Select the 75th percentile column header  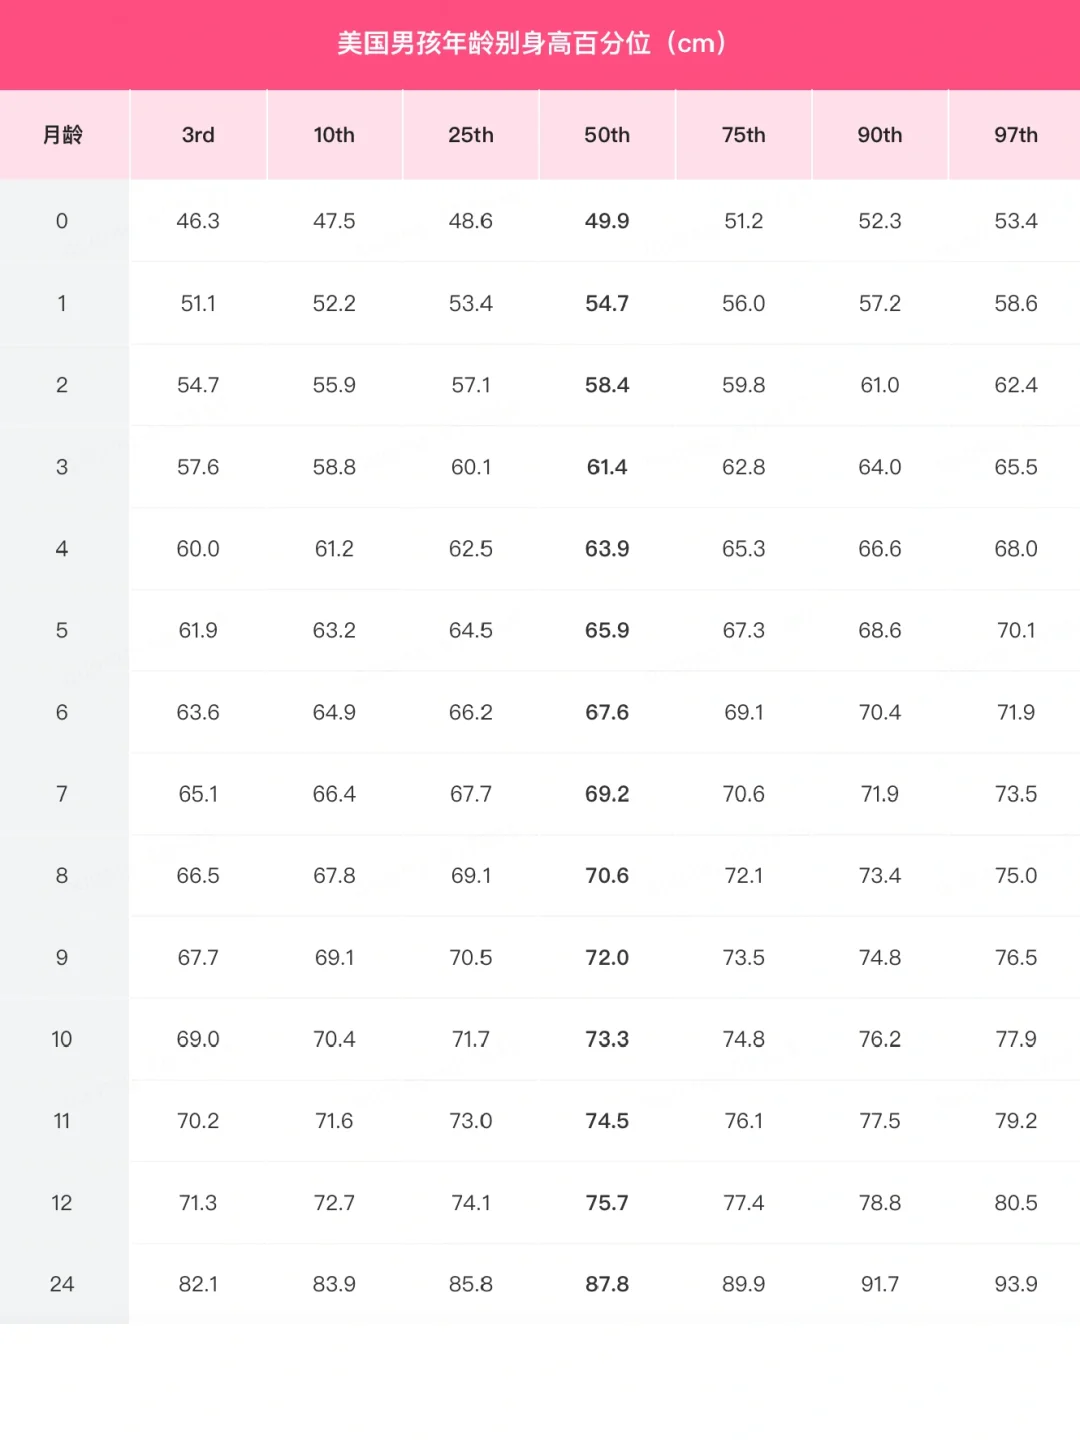744,135
